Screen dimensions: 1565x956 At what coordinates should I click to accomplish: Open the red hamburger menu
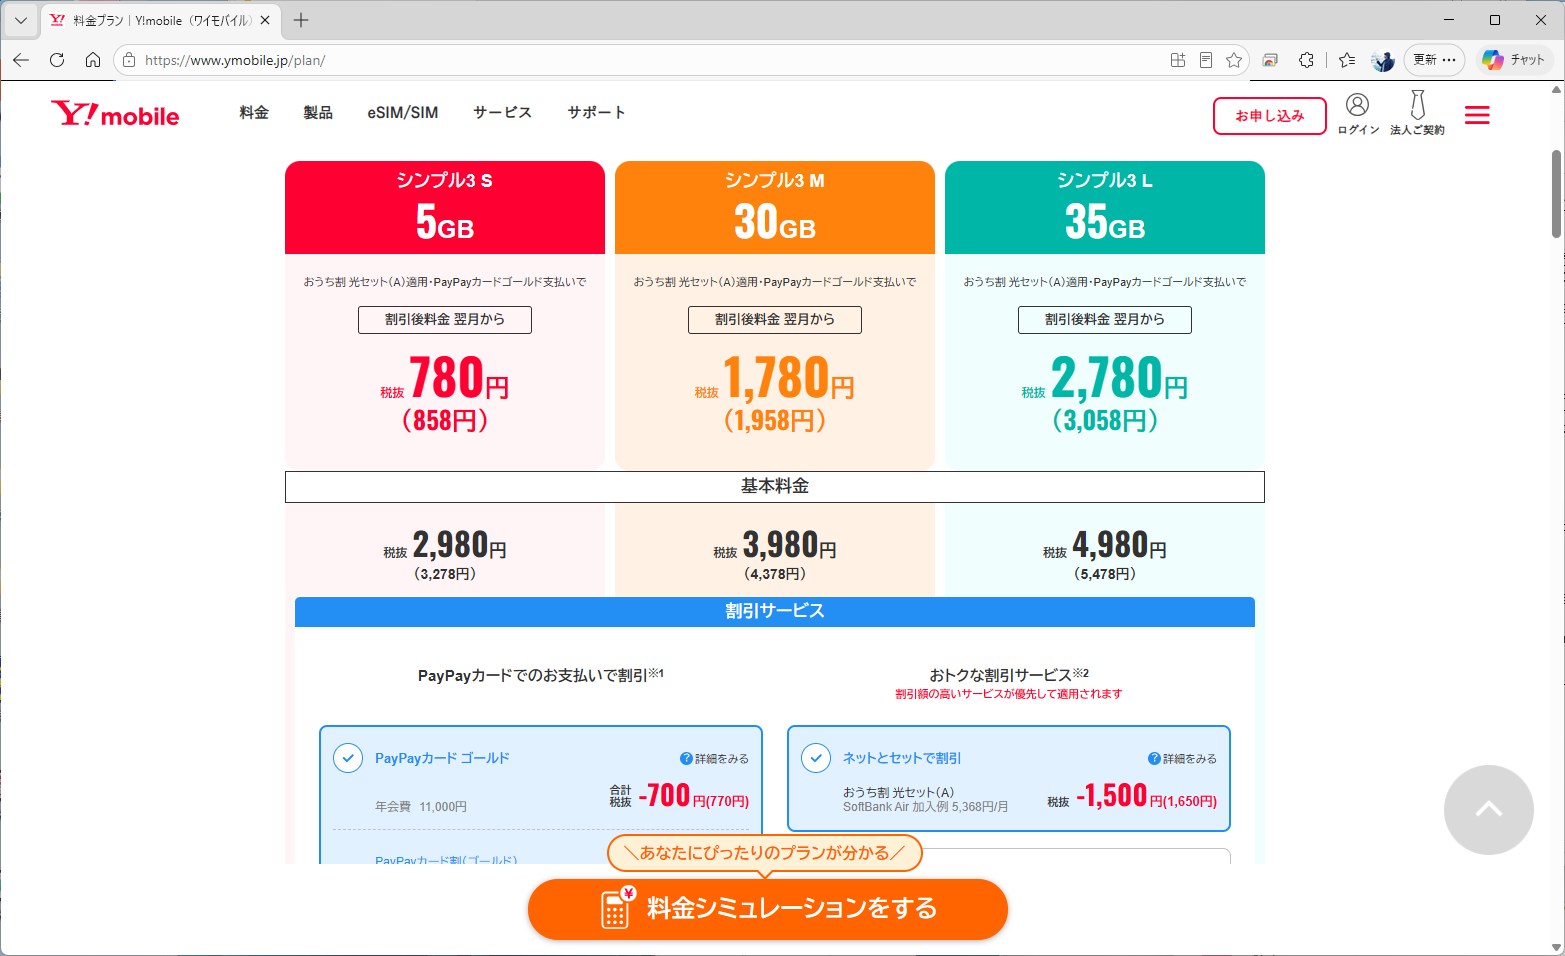click(1477, 115)
